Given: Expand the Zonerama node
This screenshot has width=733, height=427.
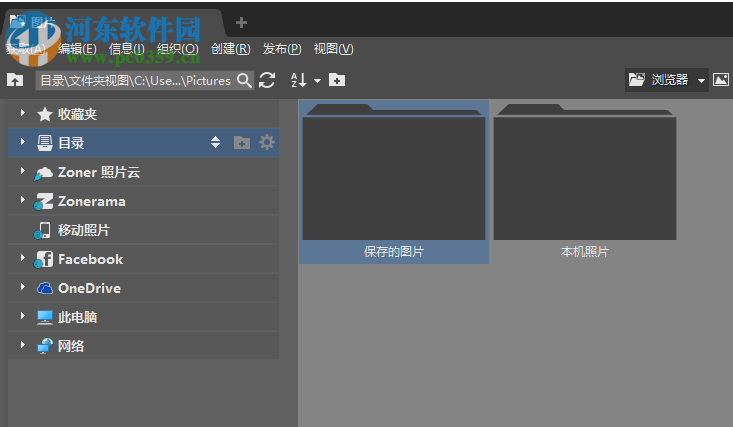Looking at the screenshot, I should 22,200.
